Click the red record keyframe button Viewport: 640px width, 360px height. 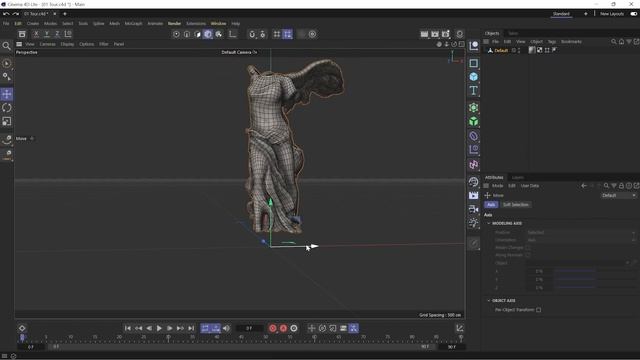pos(273,328)
